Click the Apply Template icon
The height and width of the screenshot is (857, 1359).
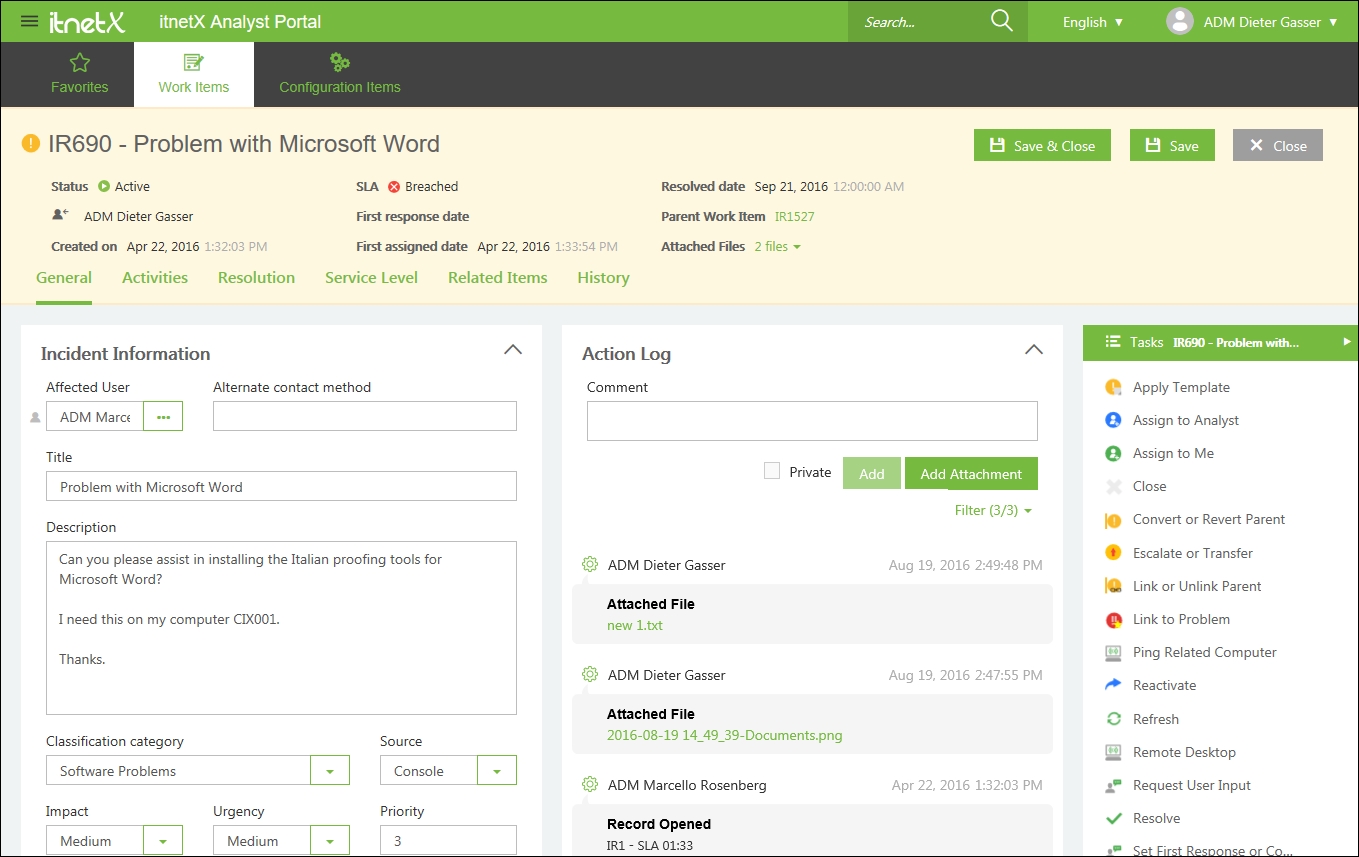[1113, 387]
